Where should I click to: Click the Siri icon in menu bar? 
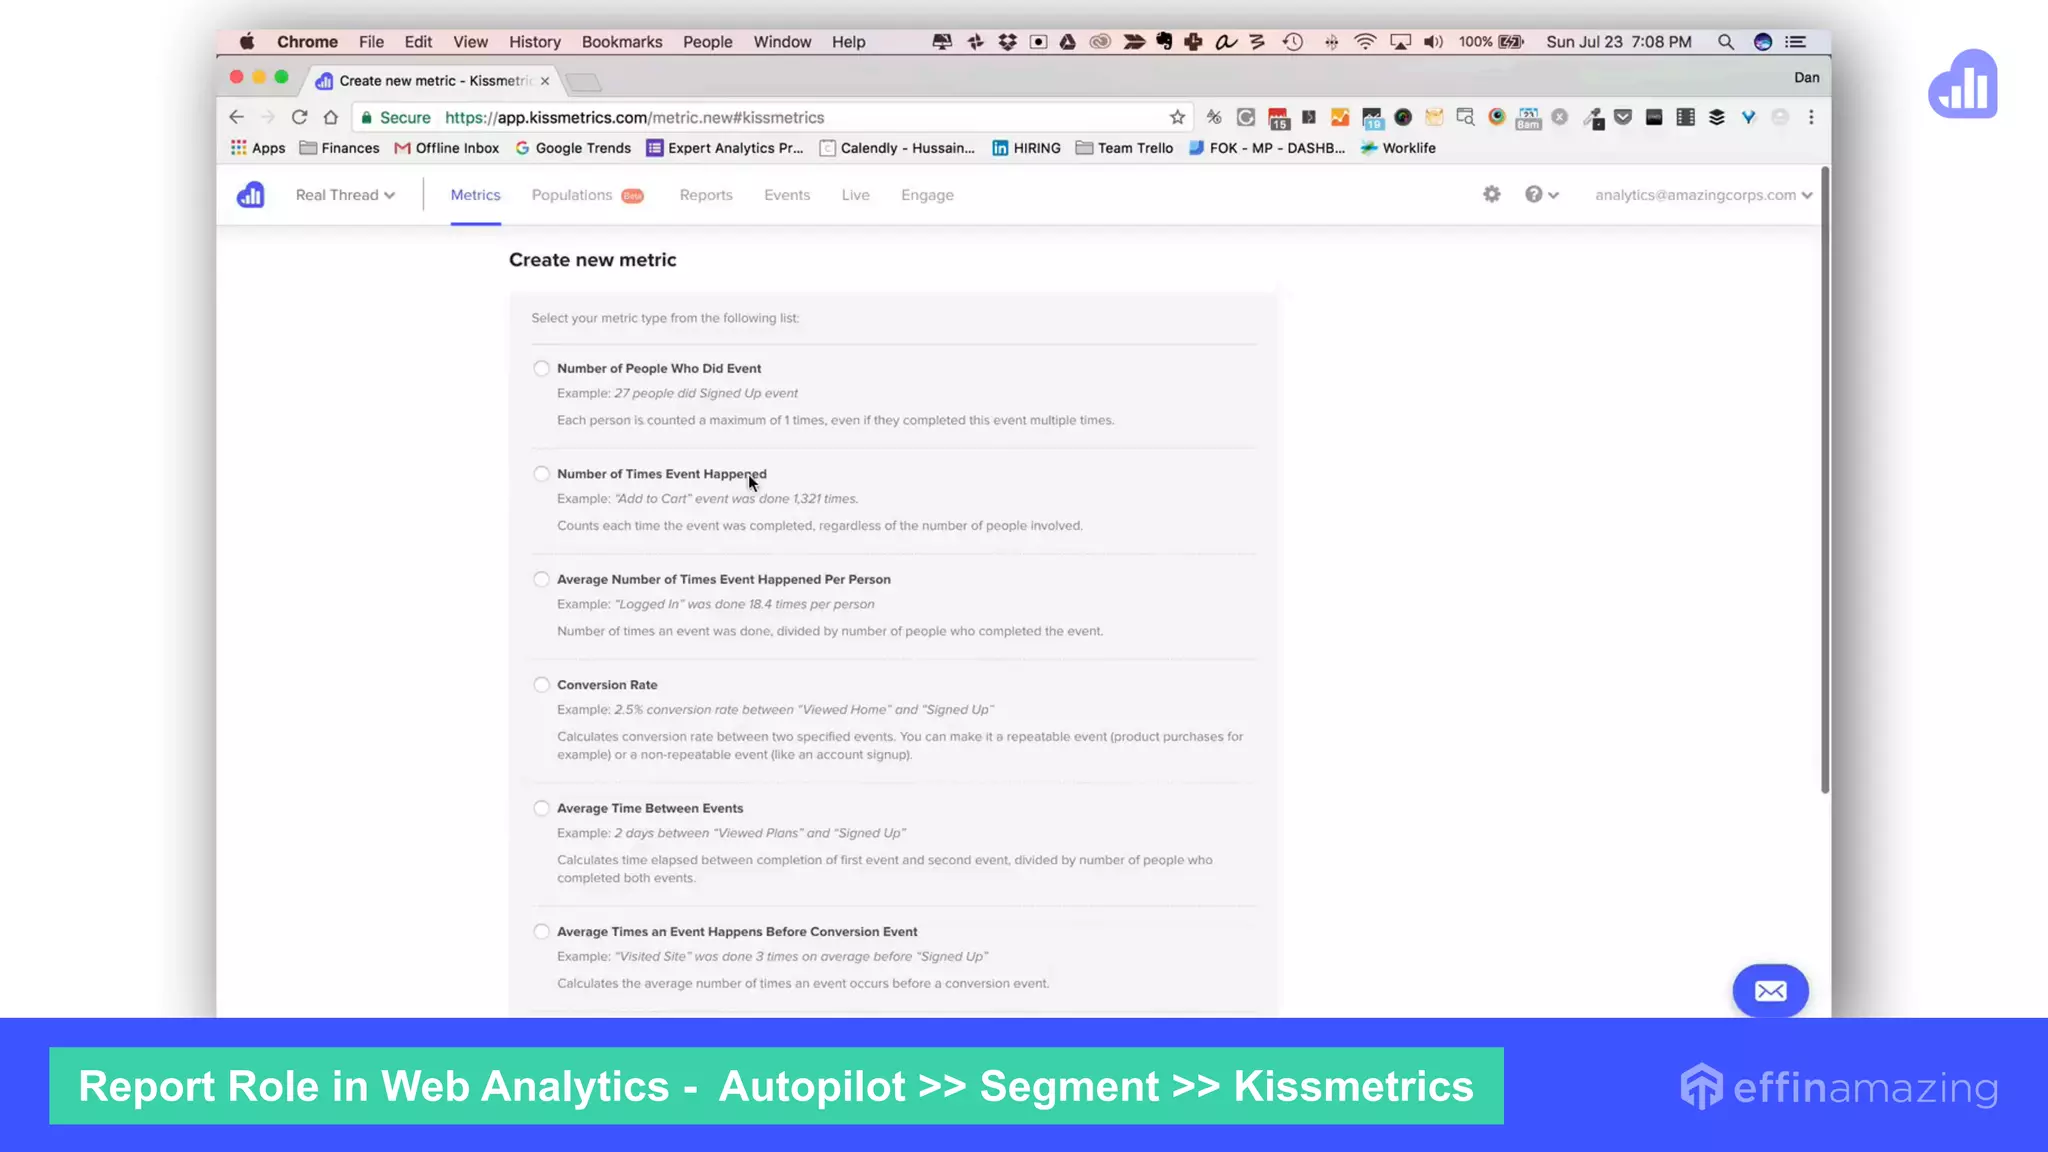click(x=1763, y=42)
